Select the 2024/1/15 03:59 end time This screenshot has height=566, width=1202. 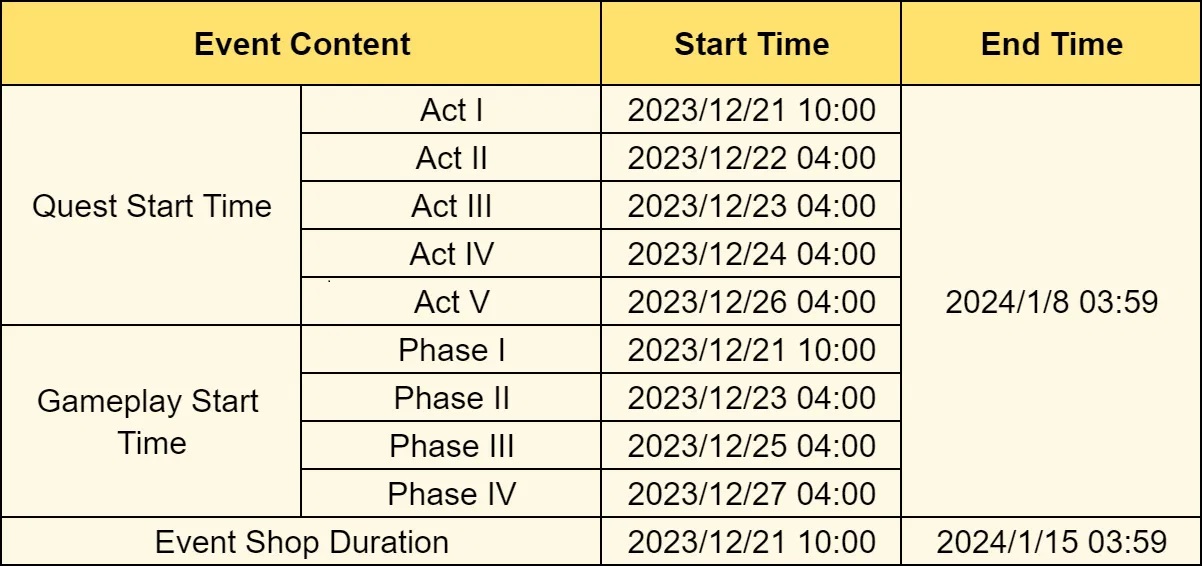(1051, 542)
